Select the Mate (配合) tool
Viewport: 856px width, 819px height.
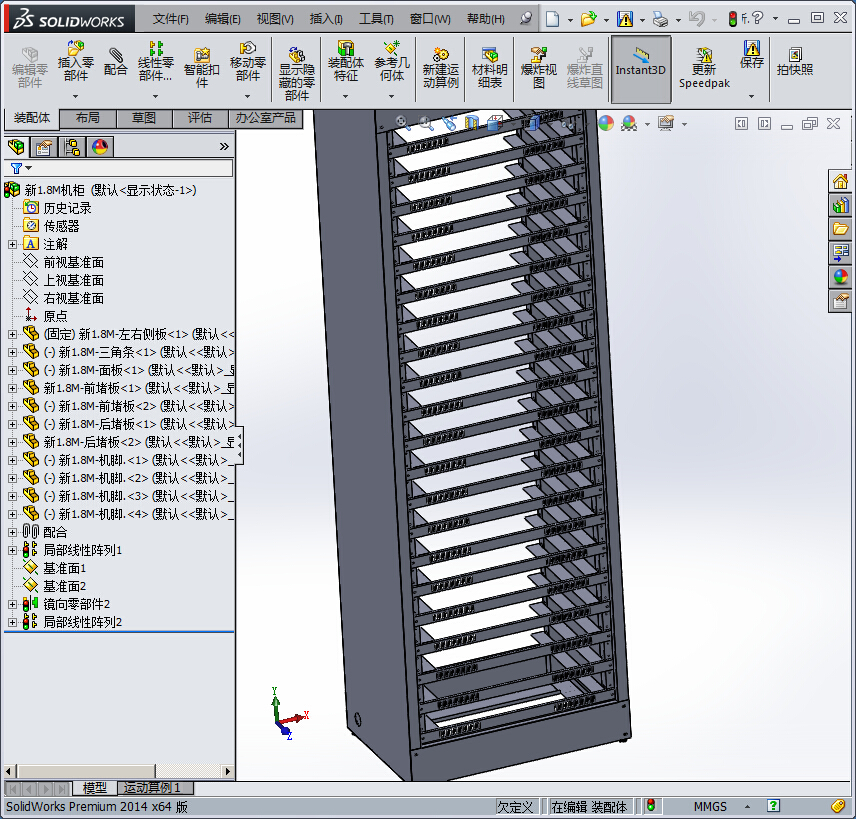pyautogui.click(x=115, y=62)
